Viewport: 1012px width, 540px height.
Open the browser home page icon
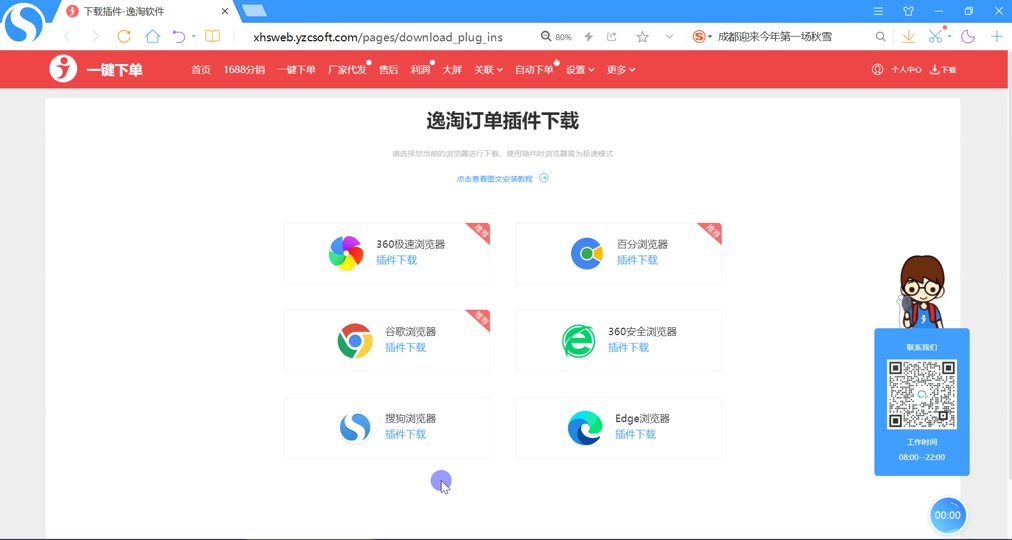click(152, 37)
